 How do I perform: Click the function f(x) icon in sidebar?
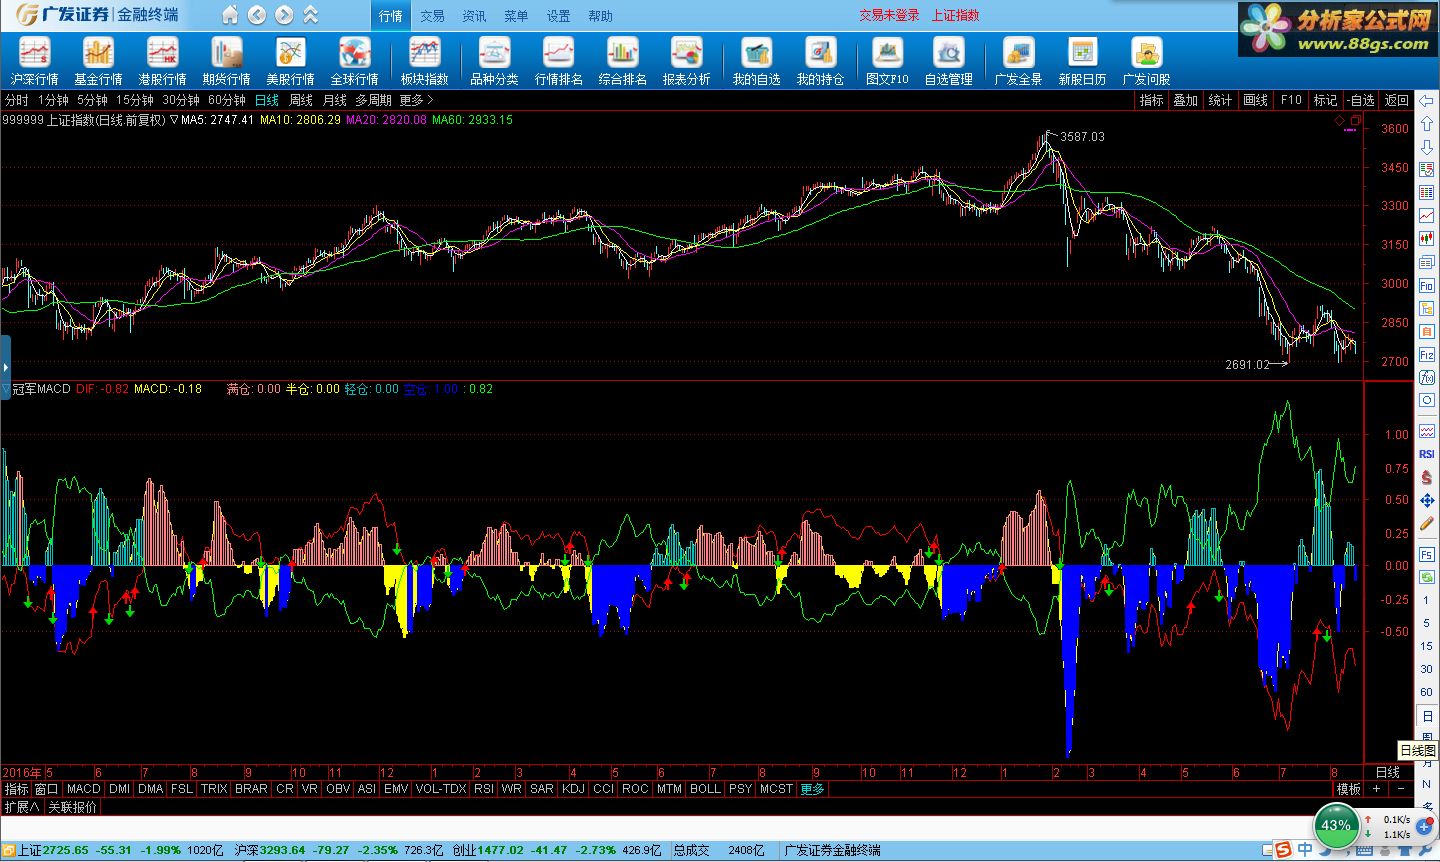[x=1426, y=377]
